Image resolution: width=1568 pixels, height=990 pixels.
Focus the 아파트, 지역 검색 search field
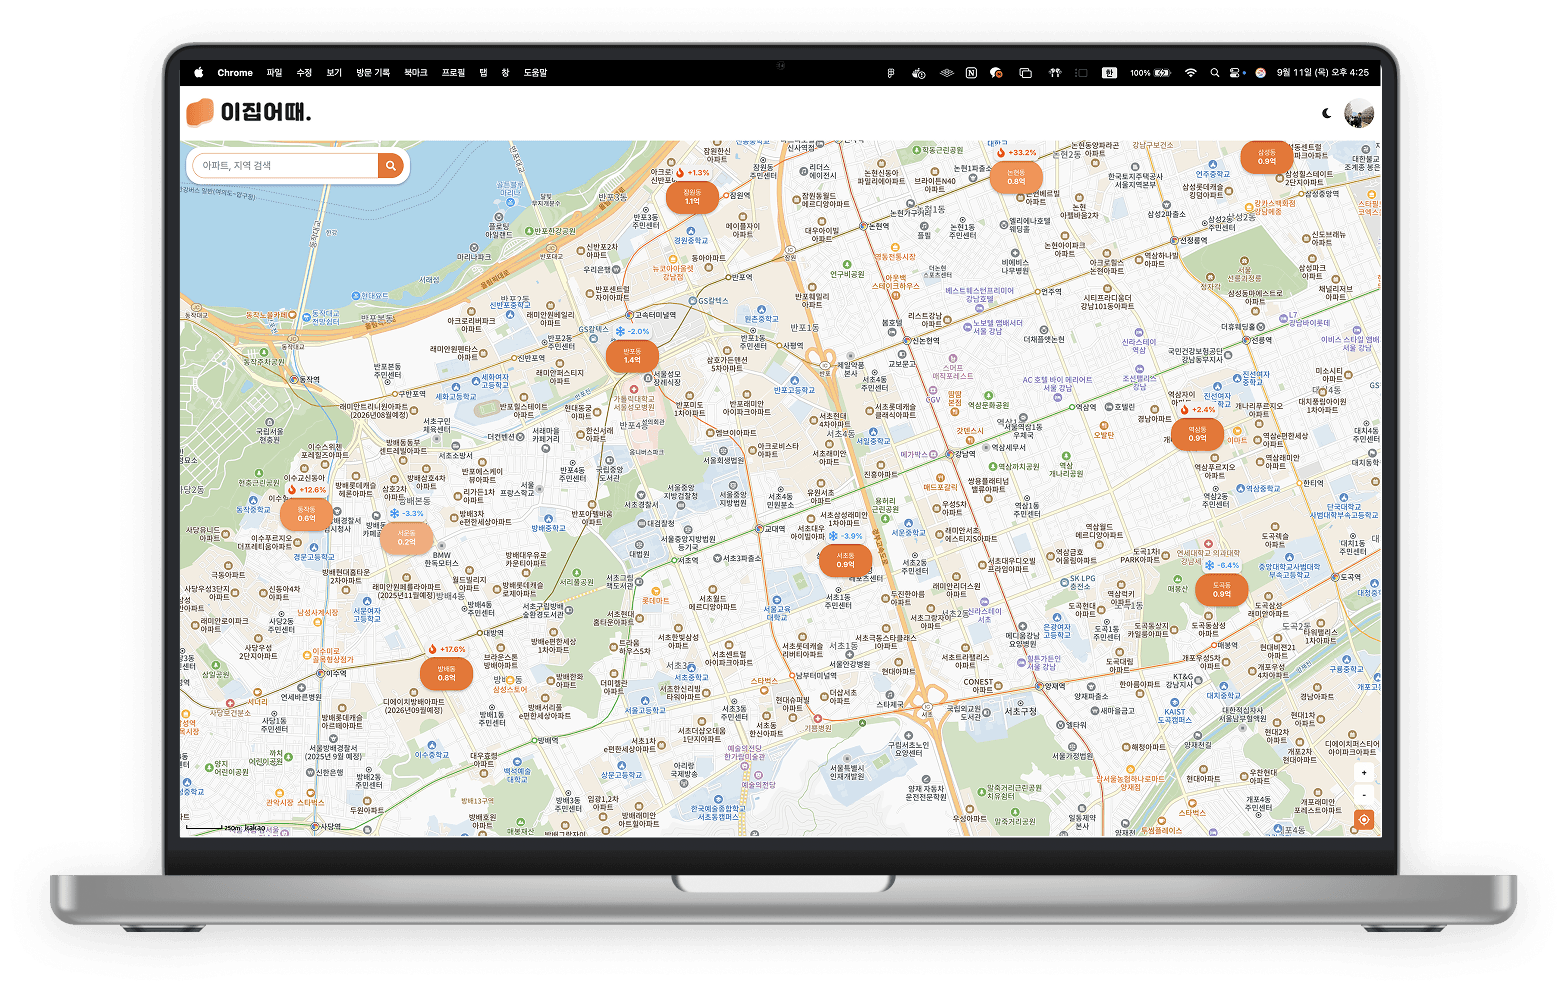[284, 166]
